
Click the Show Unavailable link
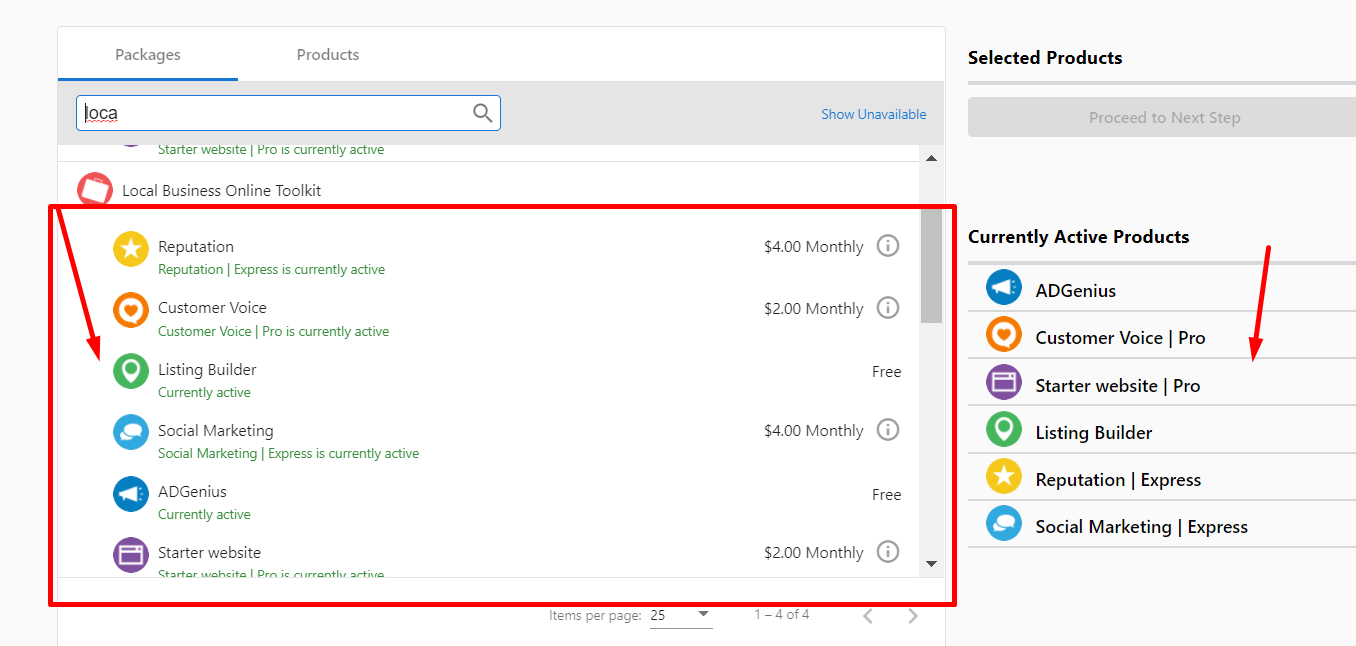pos(874,114)
